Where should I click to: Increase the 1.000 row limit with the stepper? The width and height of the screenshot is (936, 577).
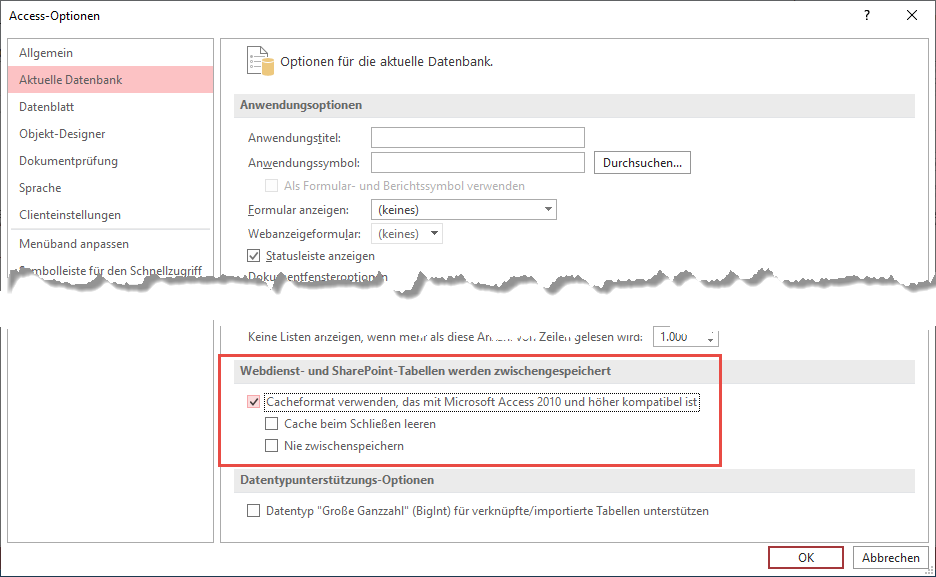click(712, 333)
